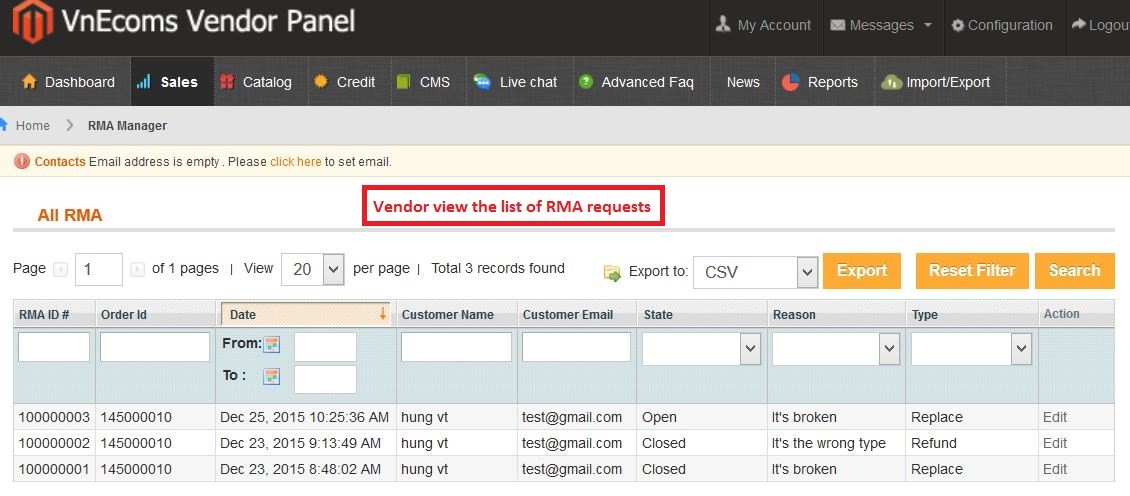Click the Reset Filter button
This screenshot has width=1130, height=496.
pyautogui.click(x=972, y=271)
